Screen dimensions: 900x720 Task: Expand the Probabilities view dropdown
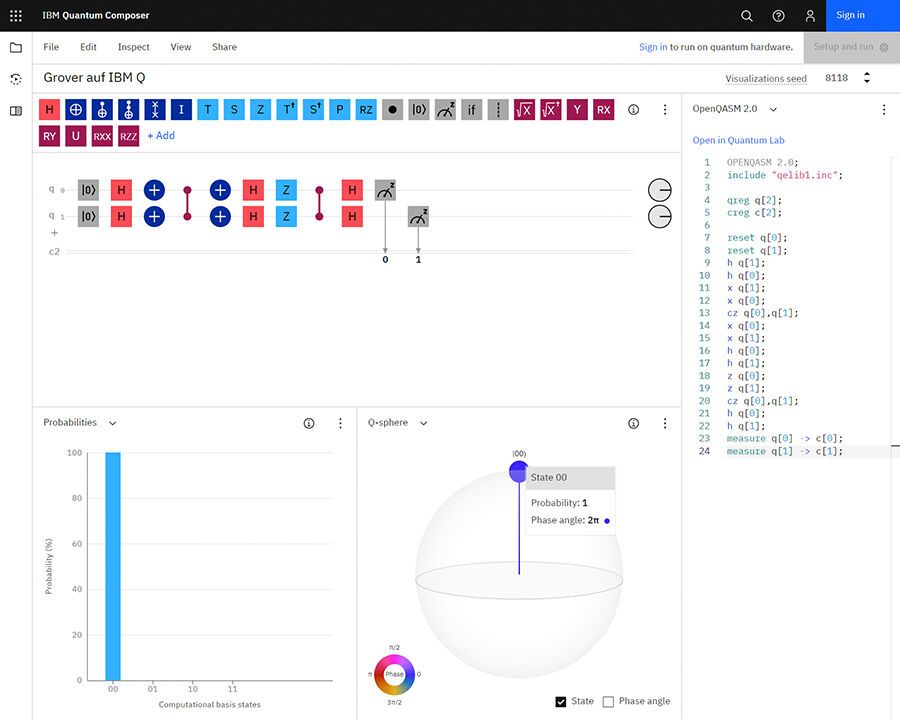[x=113, y=423]
